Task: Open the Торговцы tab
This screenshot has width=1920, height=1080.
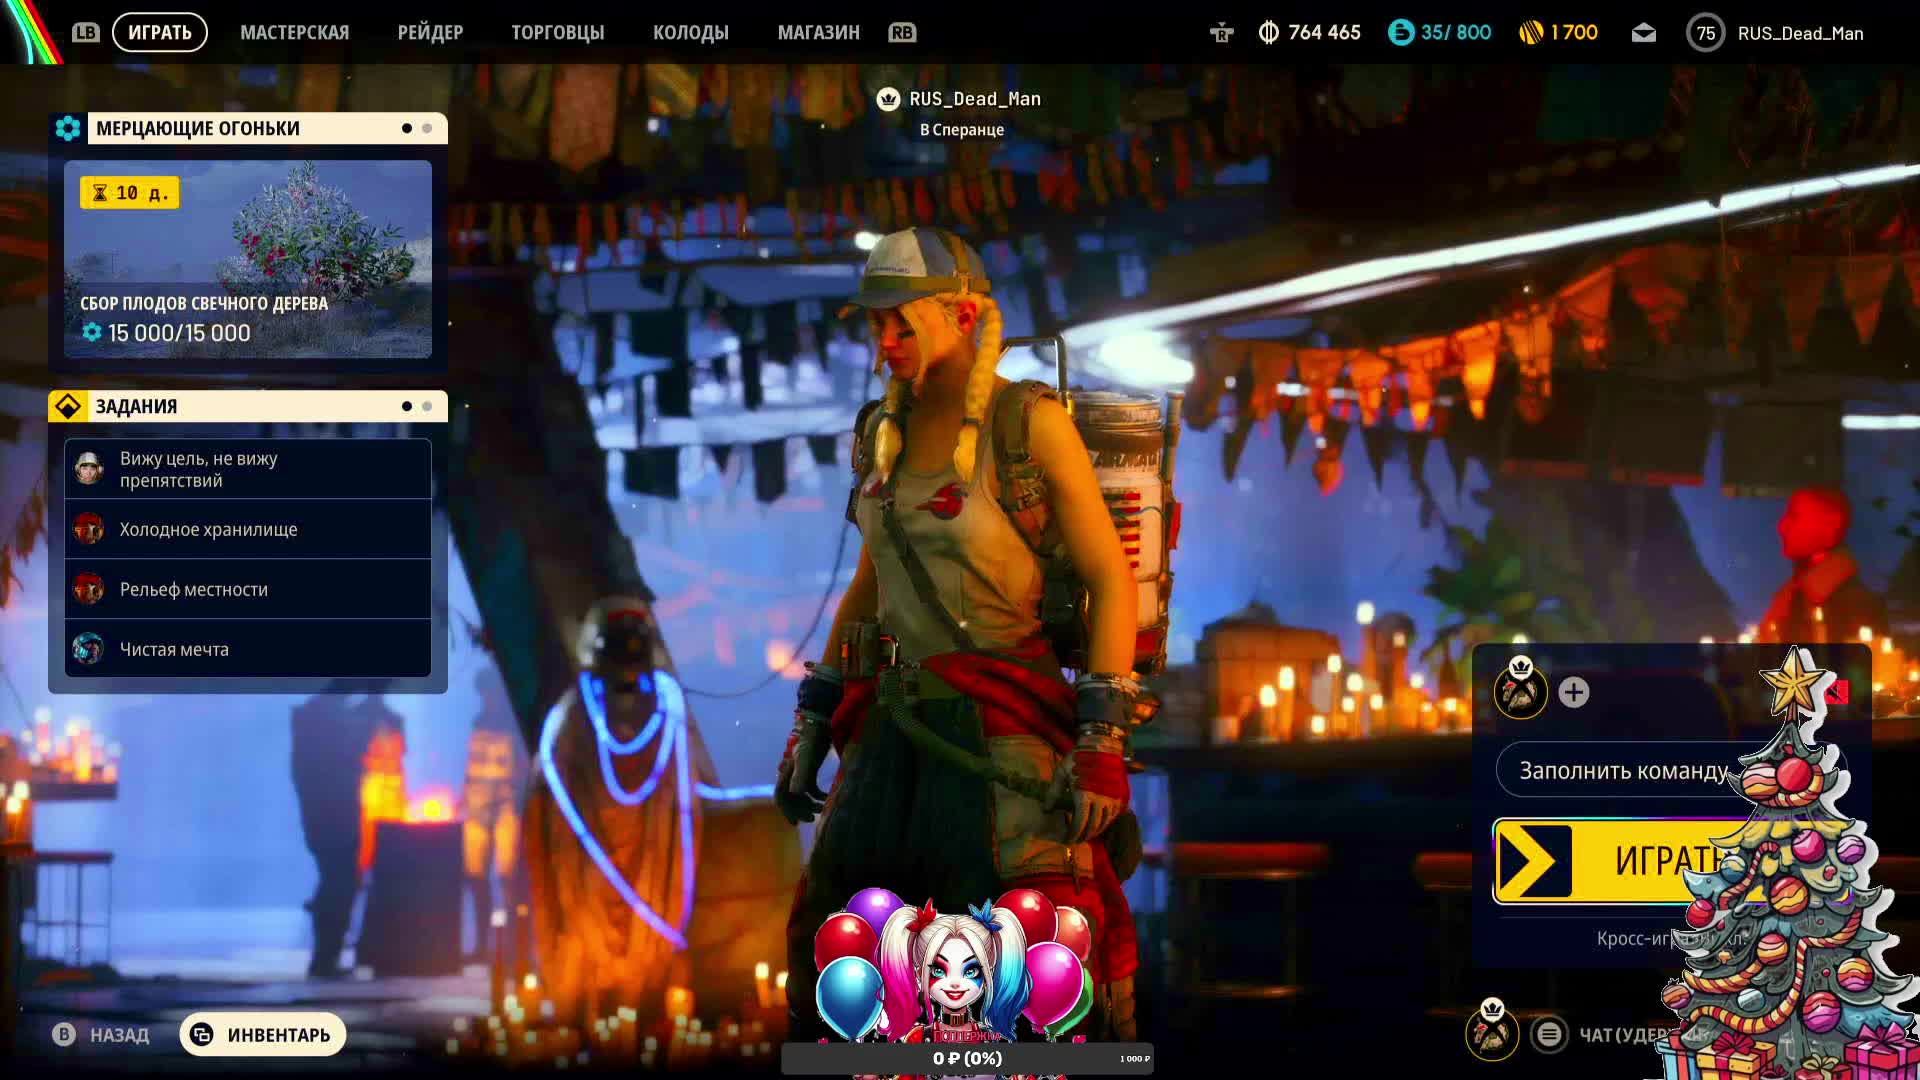Action: pyautogui.click(x=557, y=32)
